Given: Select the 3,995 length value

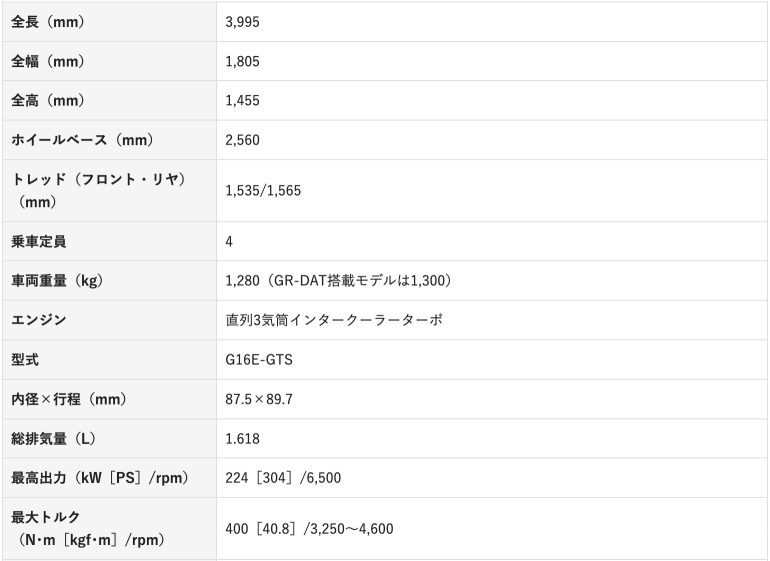Looking at the screenshot, I should 243,21.
